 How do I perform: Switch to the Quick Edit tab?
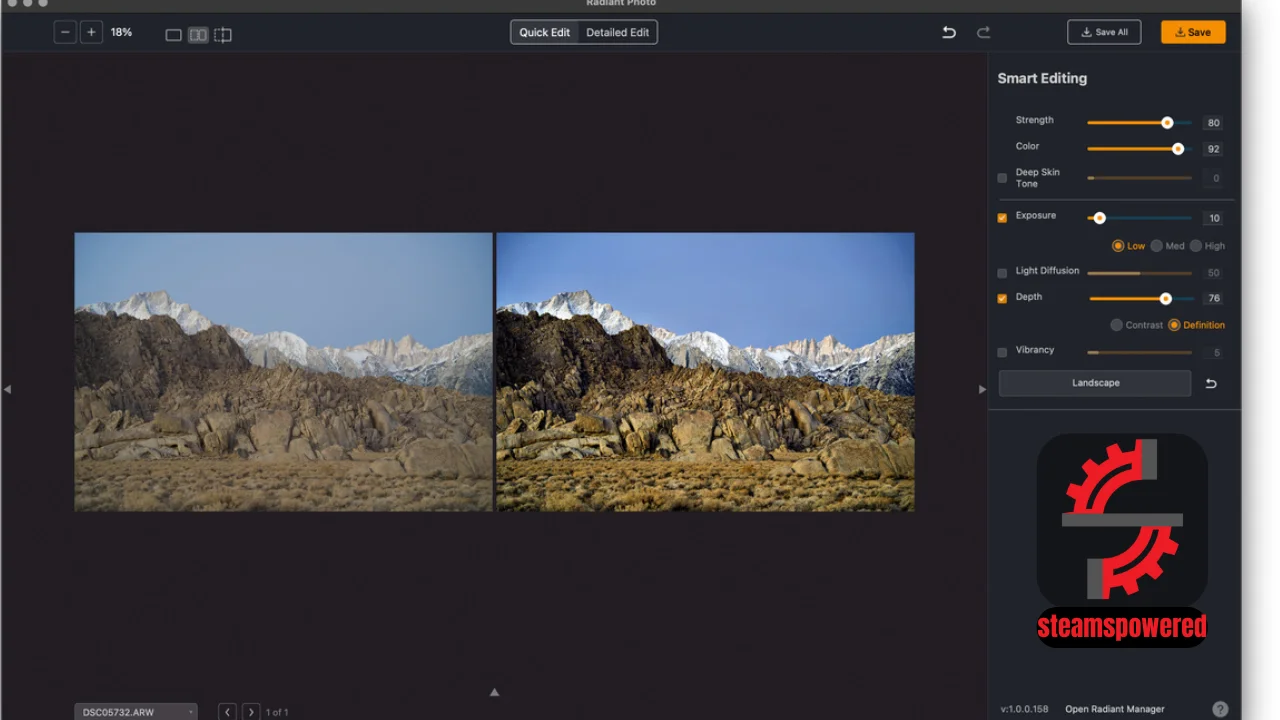coord(545,32)
